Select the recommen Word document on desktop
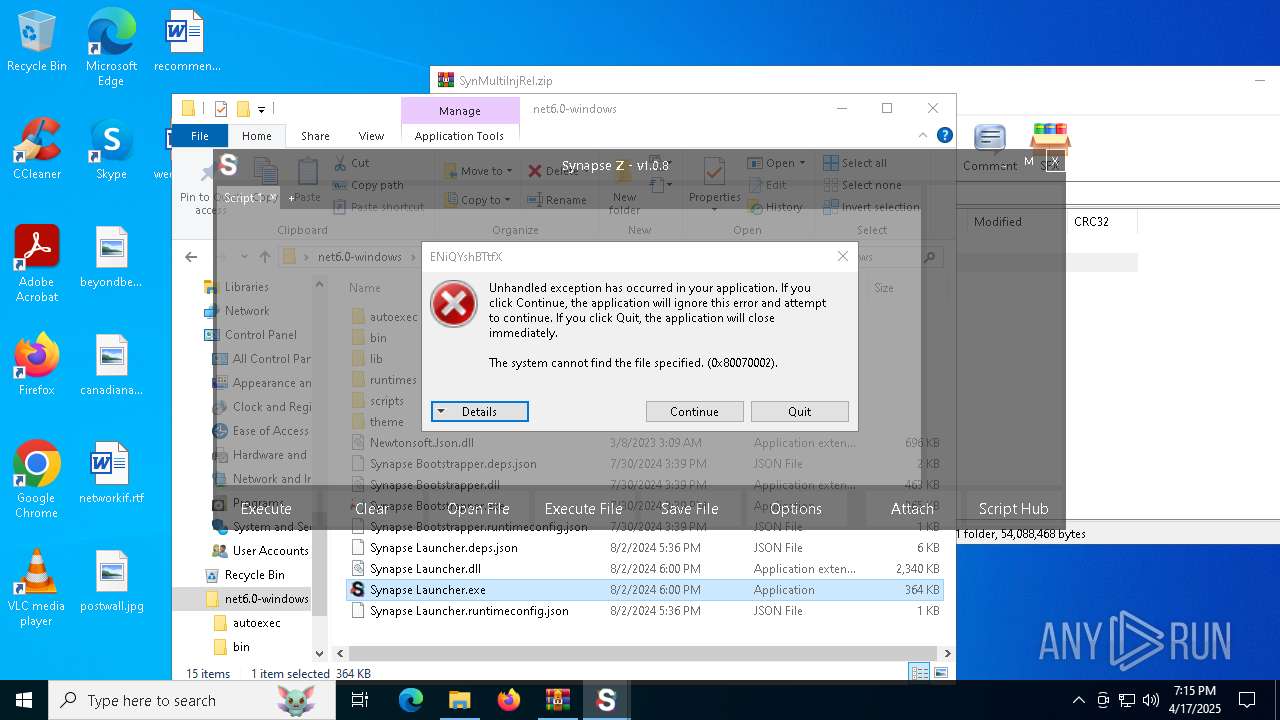This screenshot has height=720, width=1280. [186, 40]
